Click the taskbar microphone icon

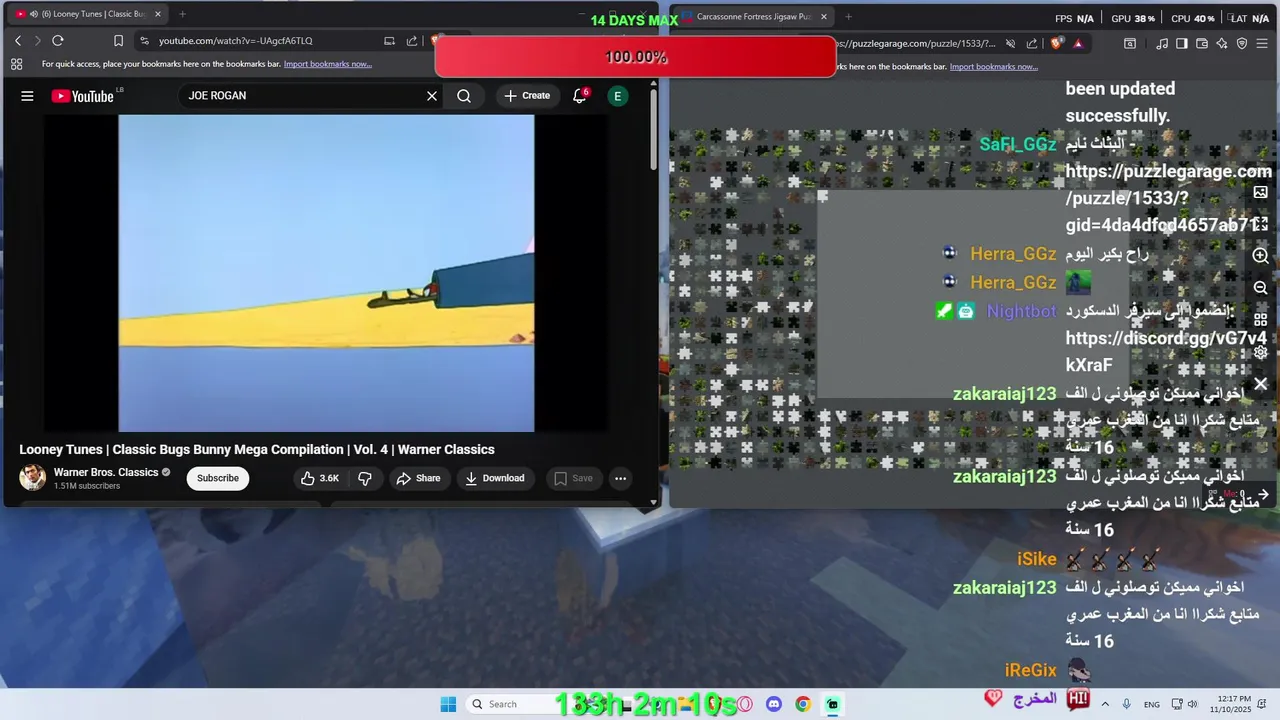[1127, 704]
